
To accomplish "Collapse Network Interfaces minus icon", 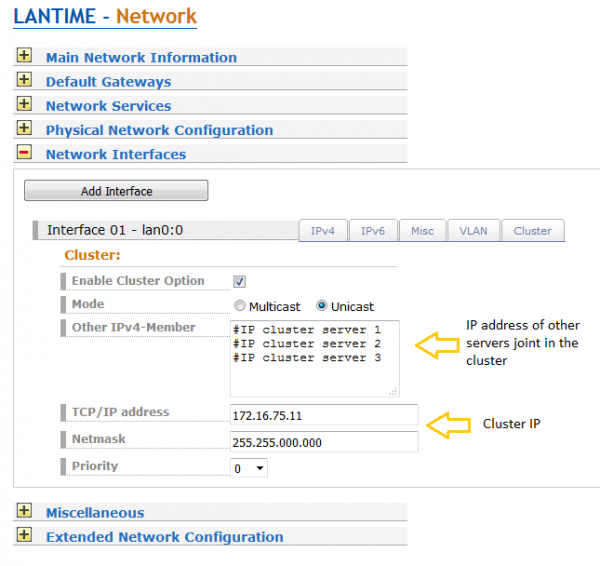I will pos(24,152).
